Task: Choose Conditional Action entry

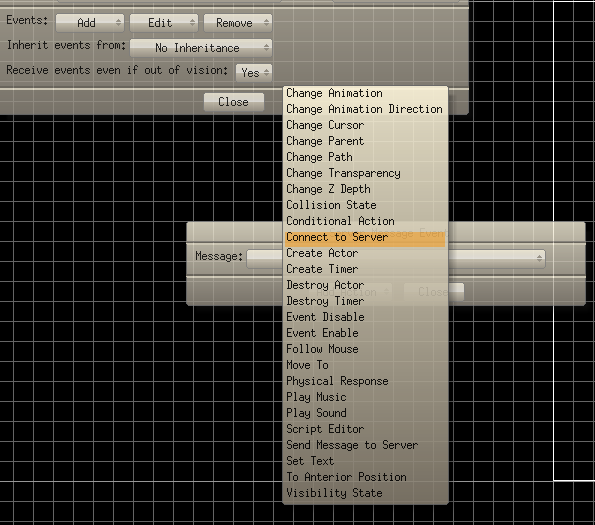Action: [x=365, y=221]
